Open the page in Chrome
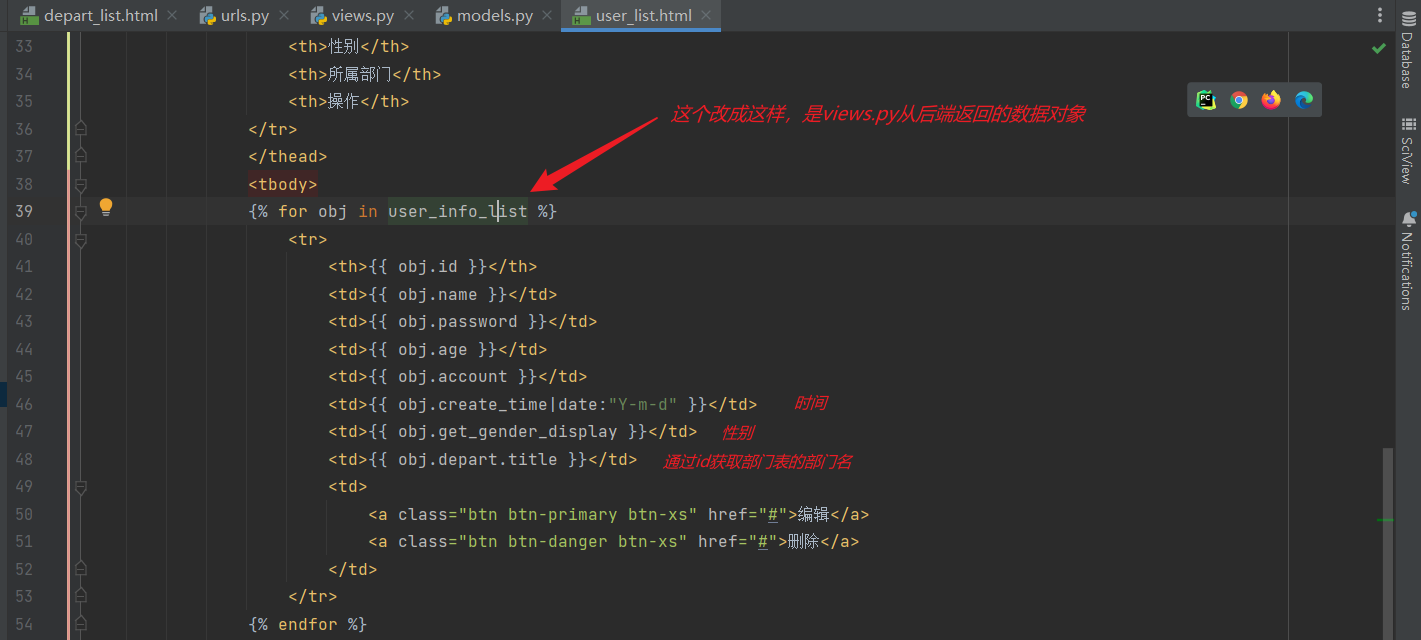 (1239, 99)
